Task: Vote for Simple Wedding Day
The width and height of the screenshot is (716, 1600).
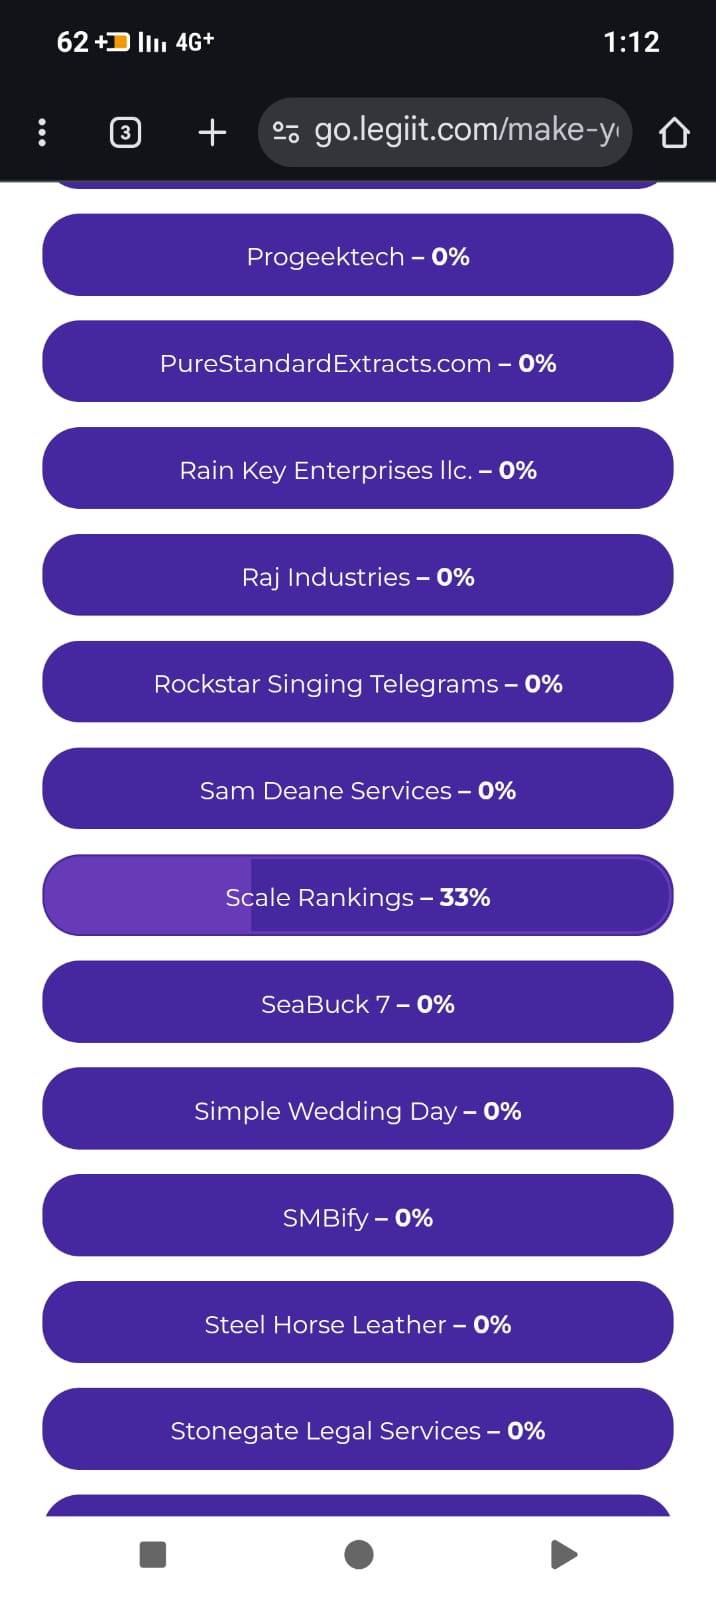Action: point(358,1110)
